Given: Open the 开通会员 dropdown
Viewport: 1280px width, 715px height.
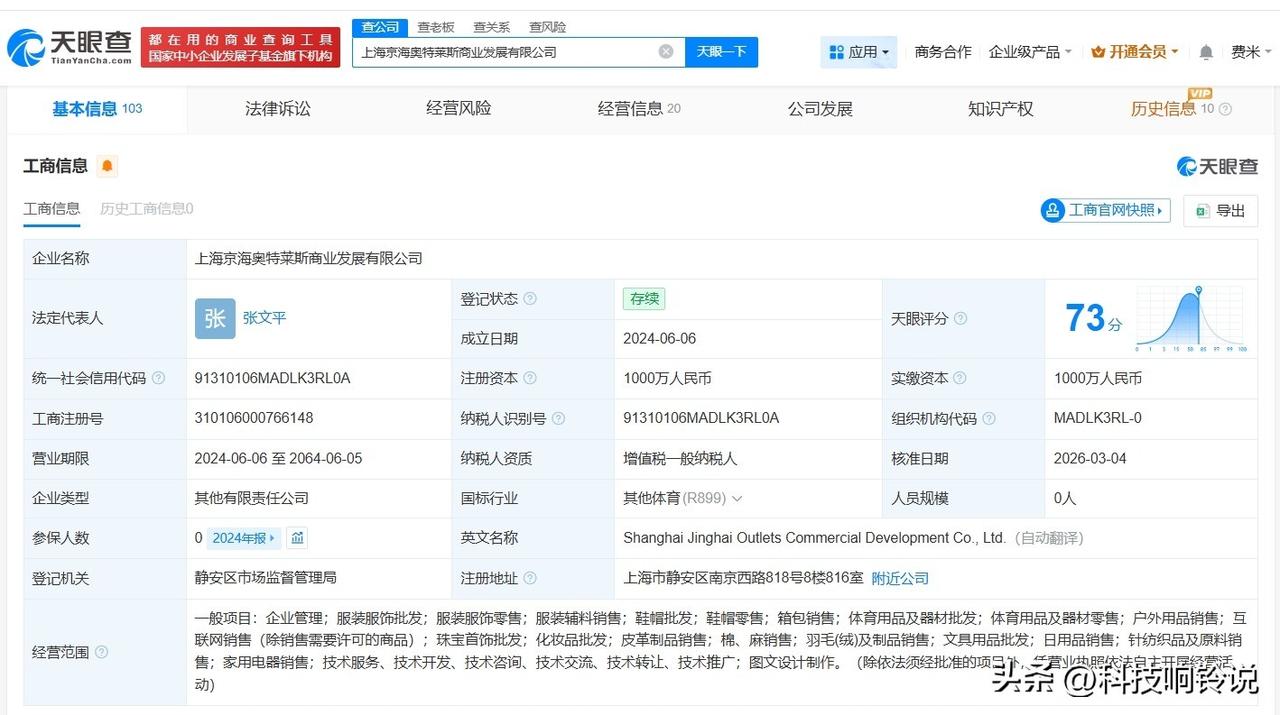Looking at the screenshot, I should tap(1135, 52).
